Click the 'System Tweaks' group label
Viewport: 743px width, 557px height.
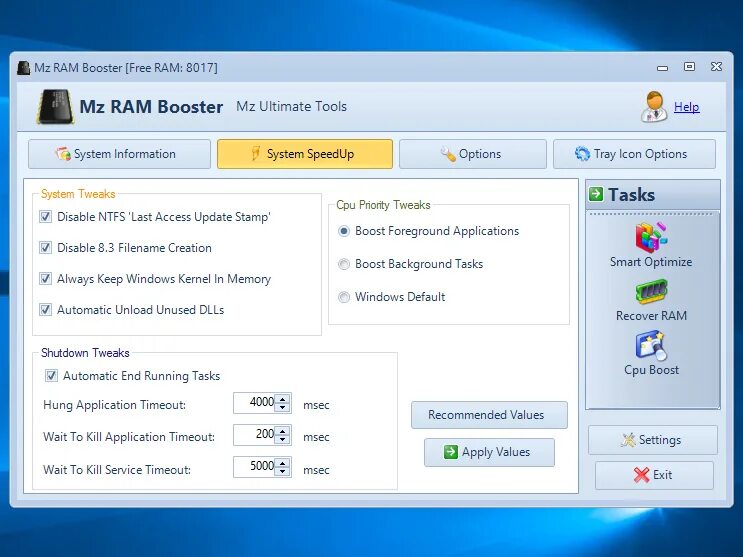point(78,194)
